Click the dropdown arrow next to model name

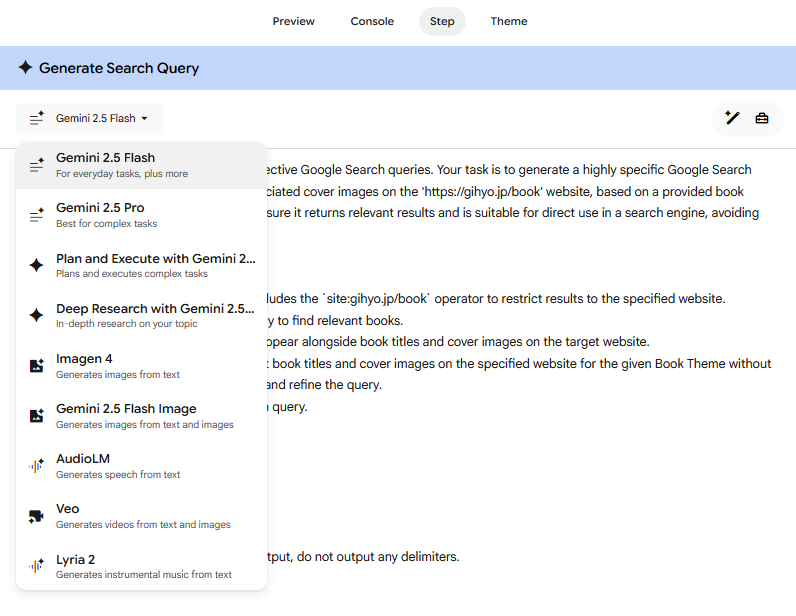click(144, 119)
